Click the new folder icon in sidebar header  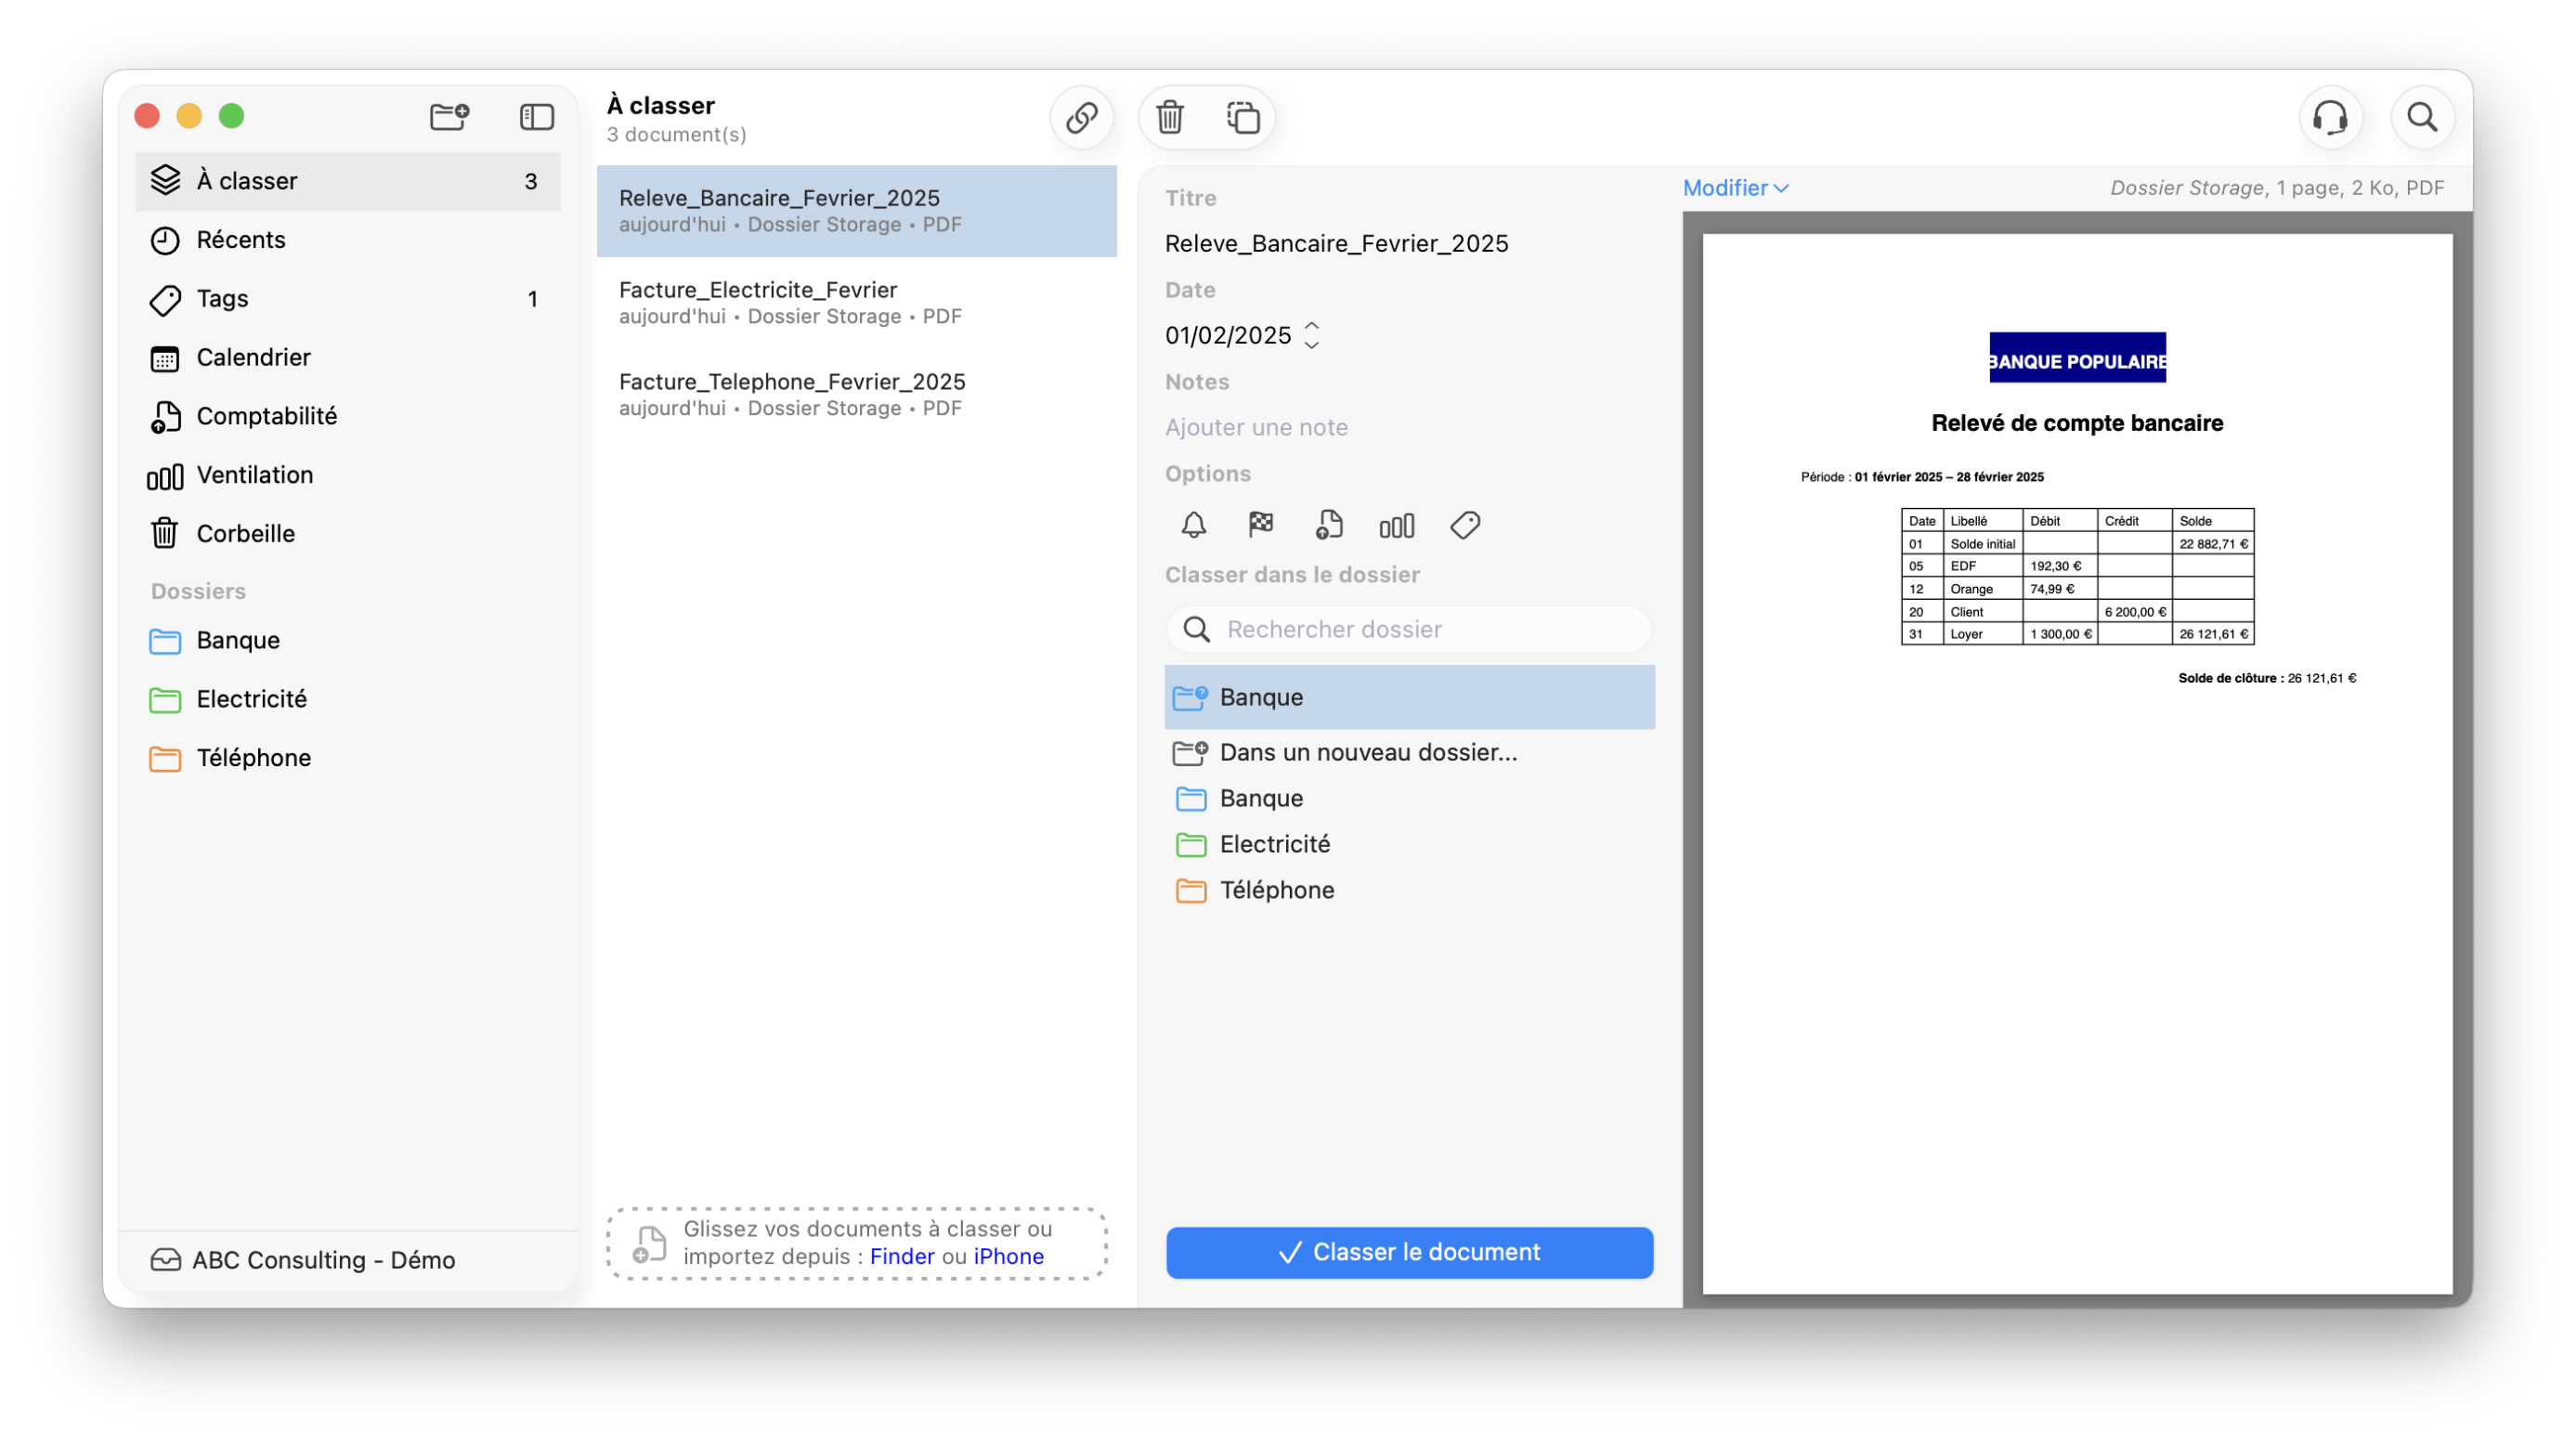coord(449,117)
